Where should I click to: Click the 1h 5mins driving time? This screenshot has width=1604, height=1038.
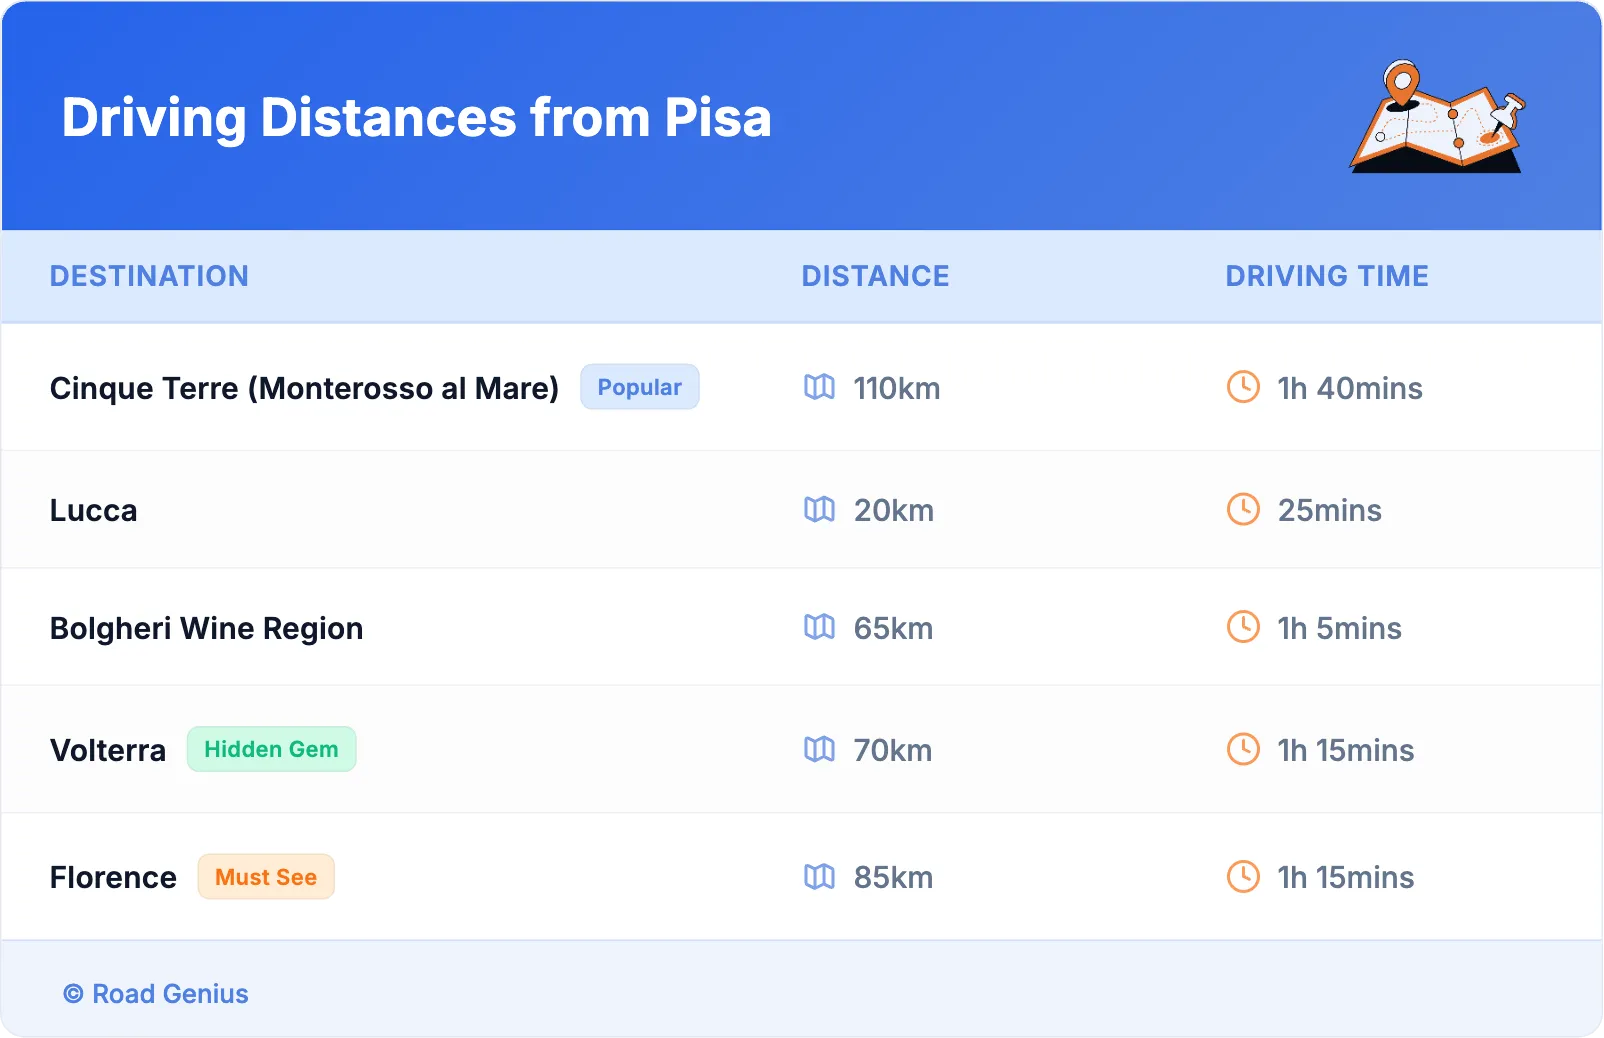coord(1340,628)
